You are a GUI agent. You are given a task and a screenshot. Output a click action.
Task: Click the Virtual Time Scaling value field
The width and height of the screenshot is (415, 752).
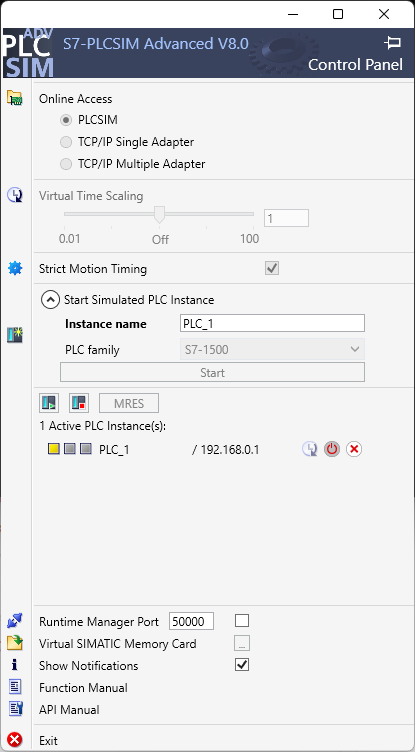pos(286,218)
